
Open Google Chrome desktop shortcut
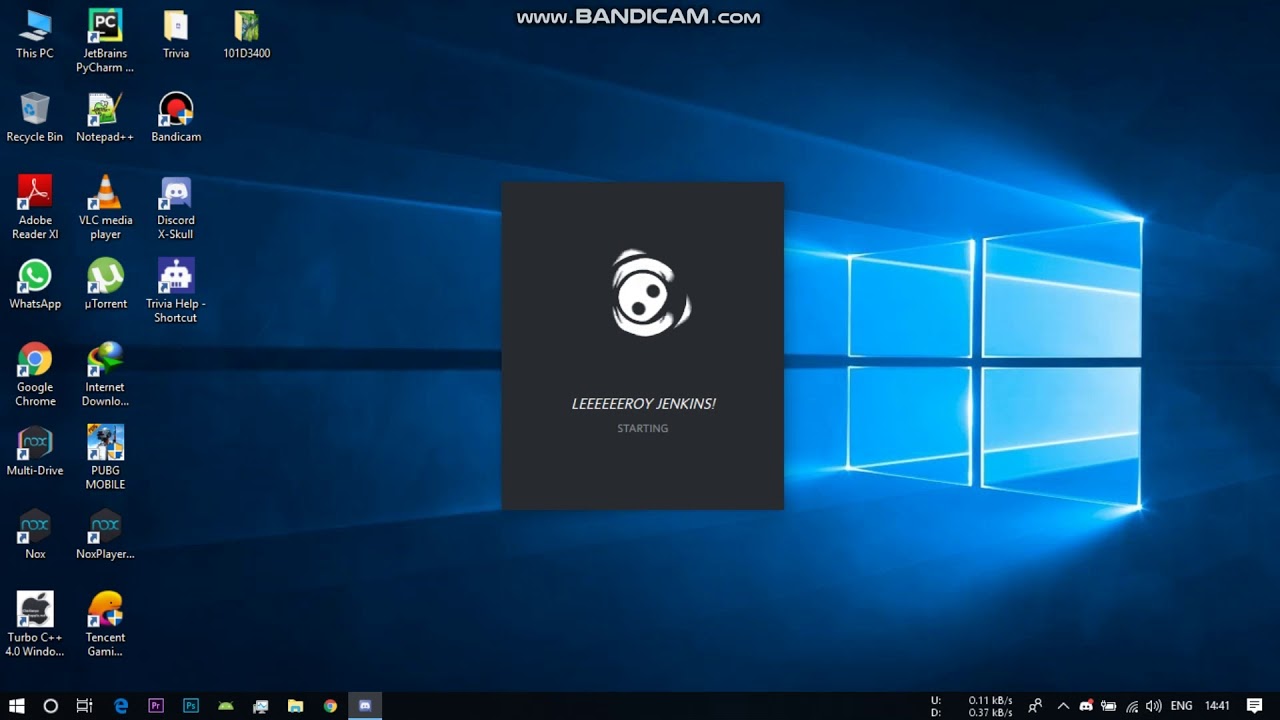[x=35, y=374]
